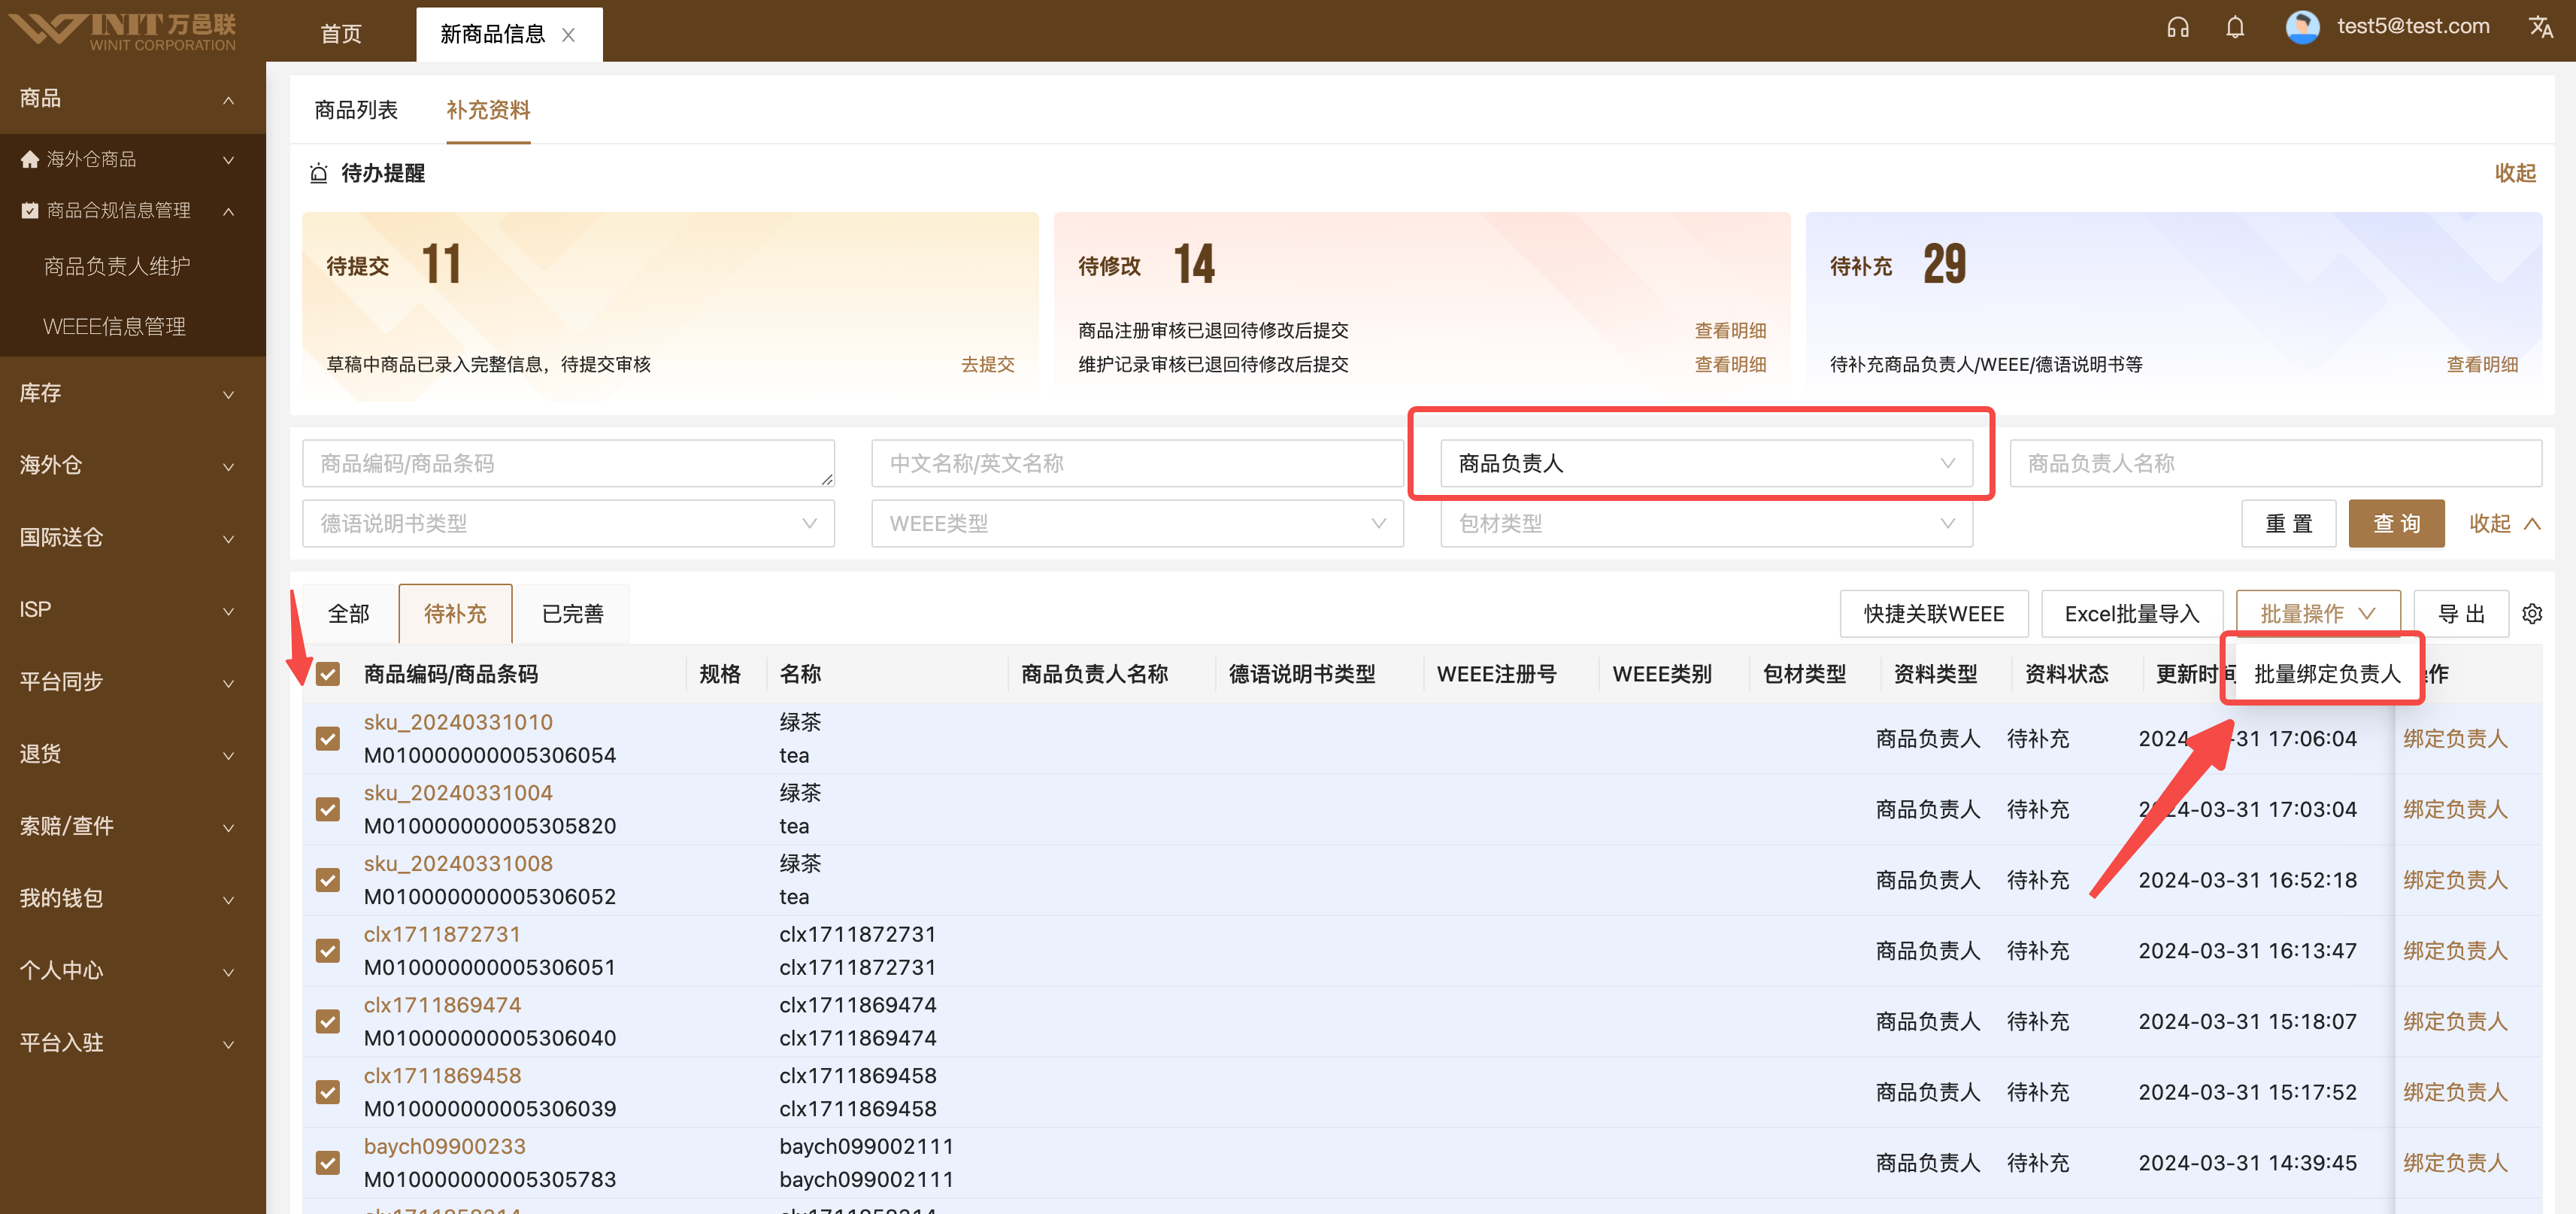This screenshot has width=2576, height=1214.
Task: Collapse 商品合规信息管理 sidebar menu
Action: coord(133,210)
